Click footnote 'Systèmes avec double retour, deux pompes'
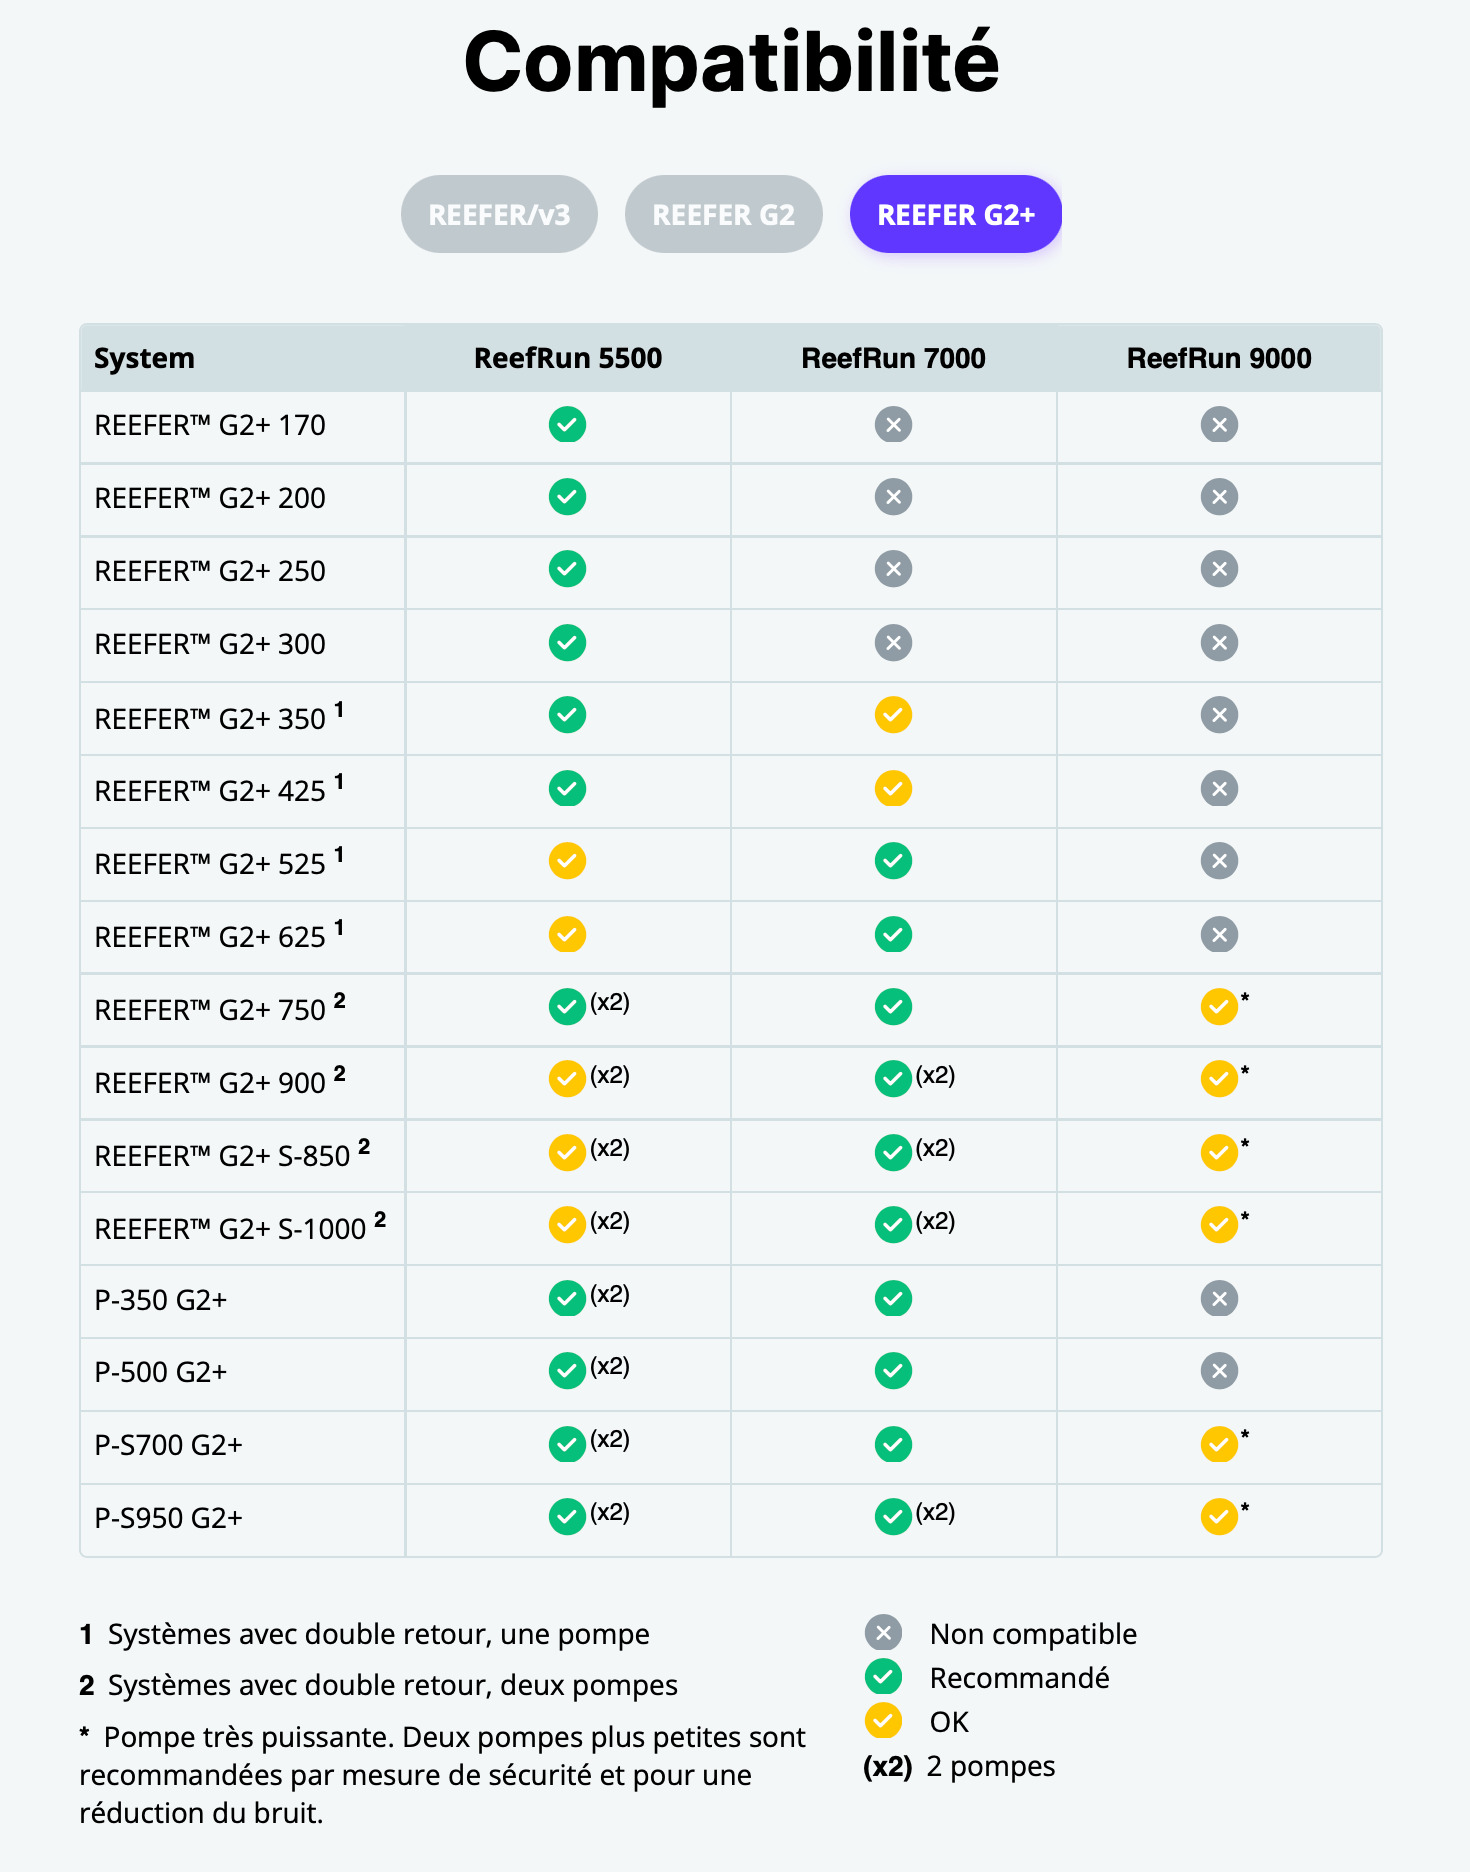Viewport: 1470px width, 1872px height. coord(393,1685)
